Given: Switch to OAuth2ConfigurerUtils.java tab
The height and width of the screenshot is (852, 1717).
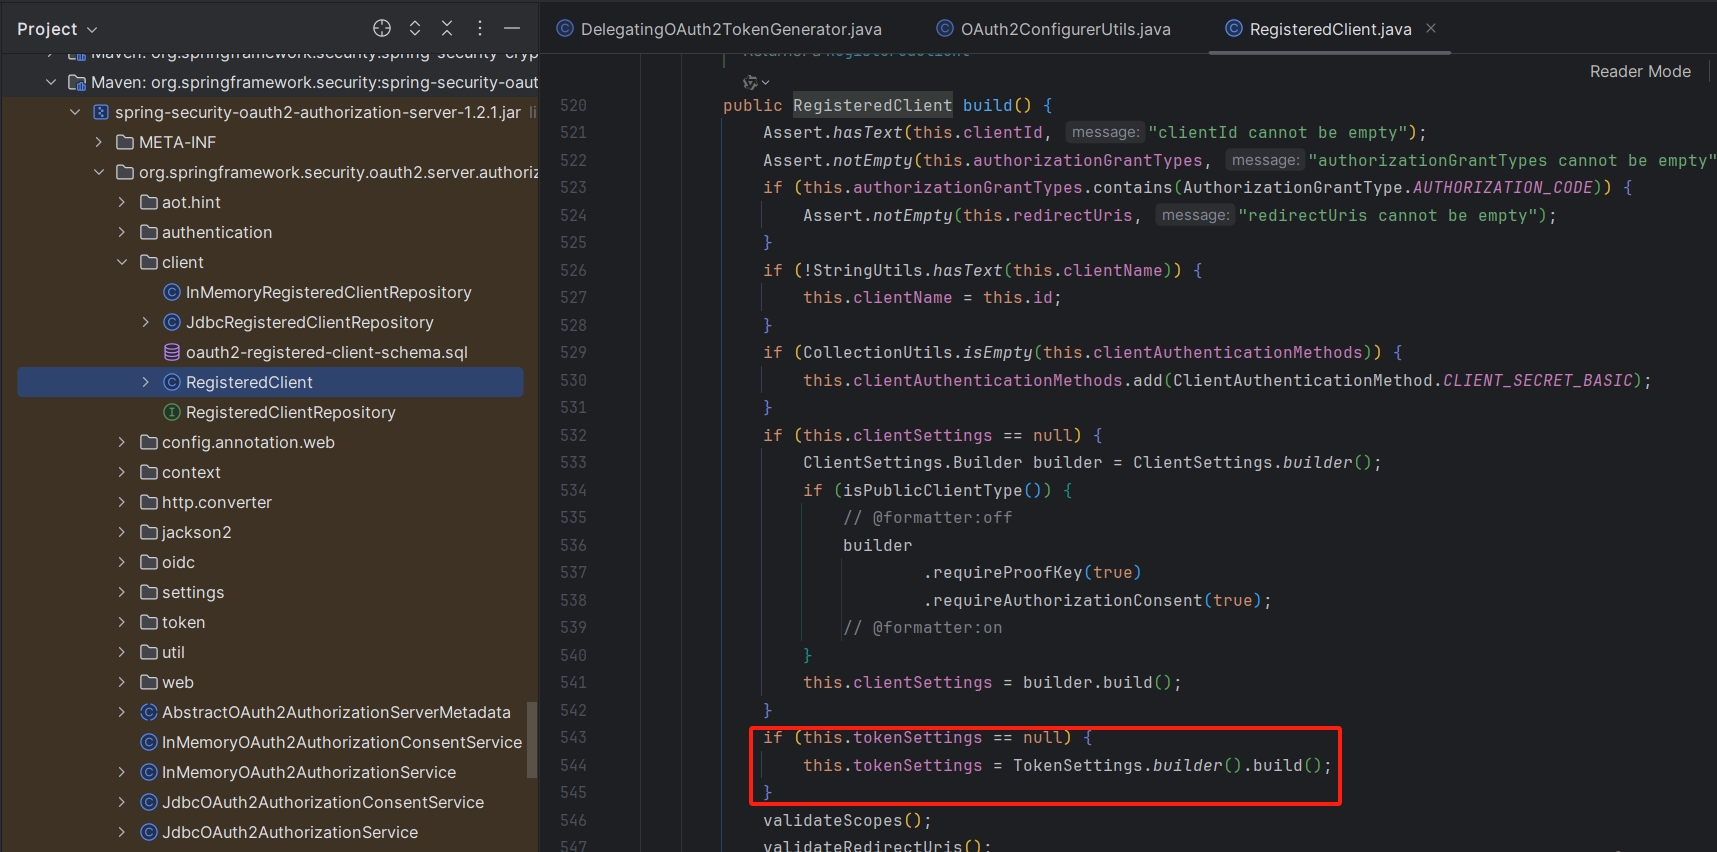Looking at the screenshot, I should 1065,29.
